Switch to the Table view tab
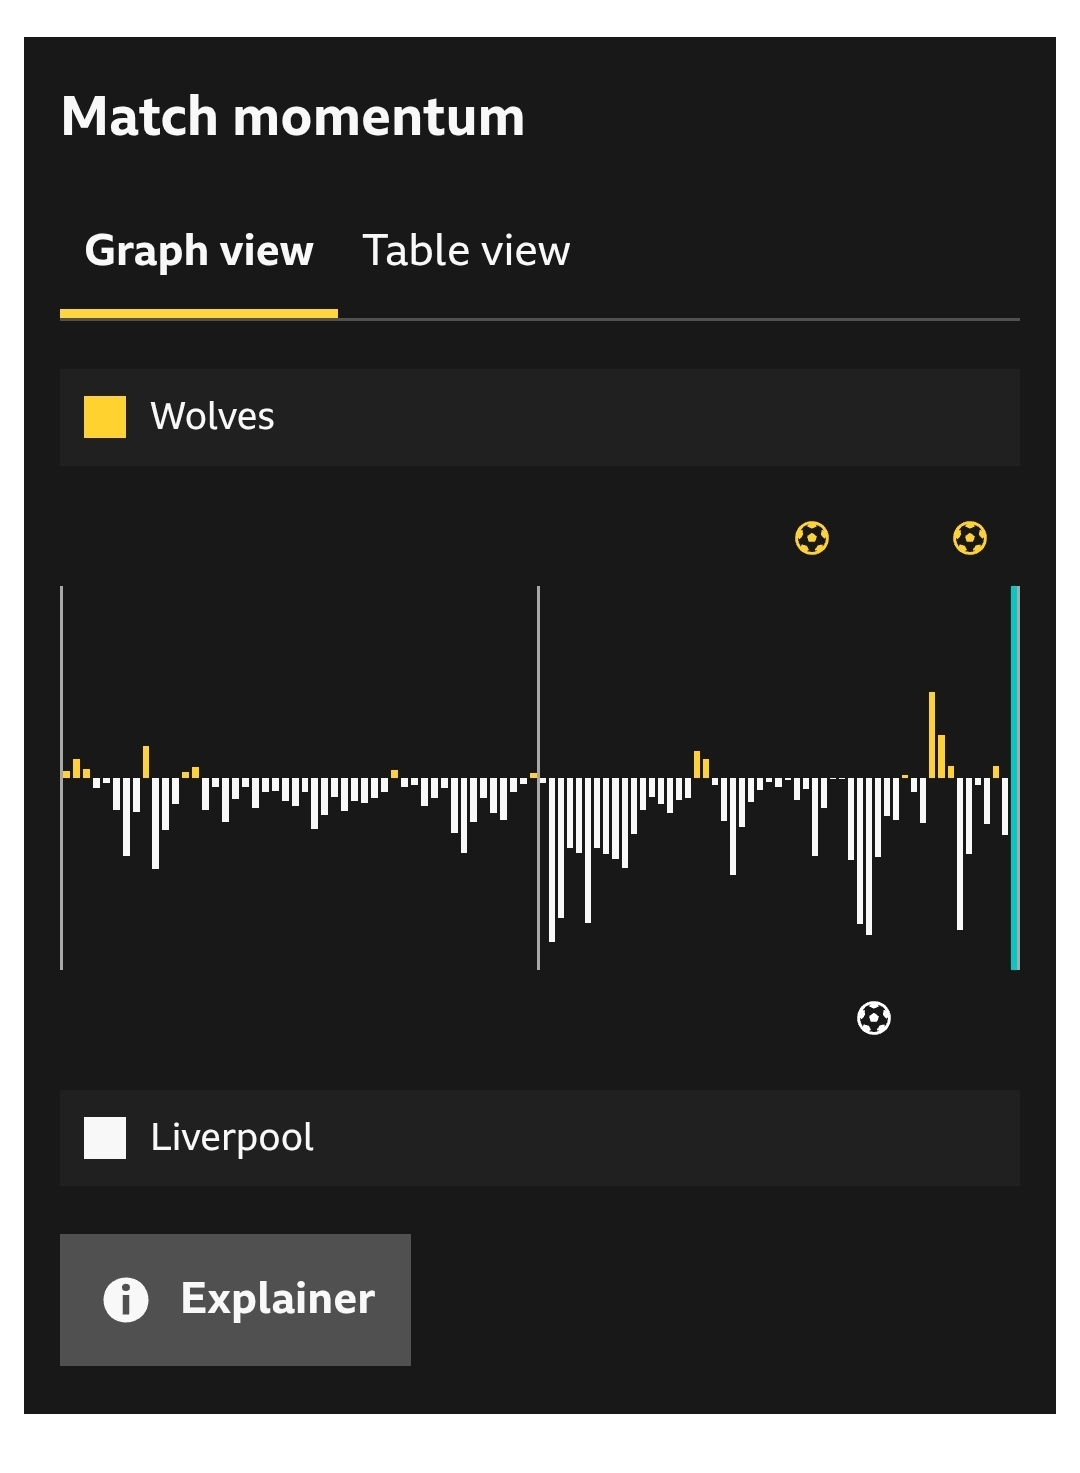The width and height of the screenshot is (1080, 1473). point(466,251)
